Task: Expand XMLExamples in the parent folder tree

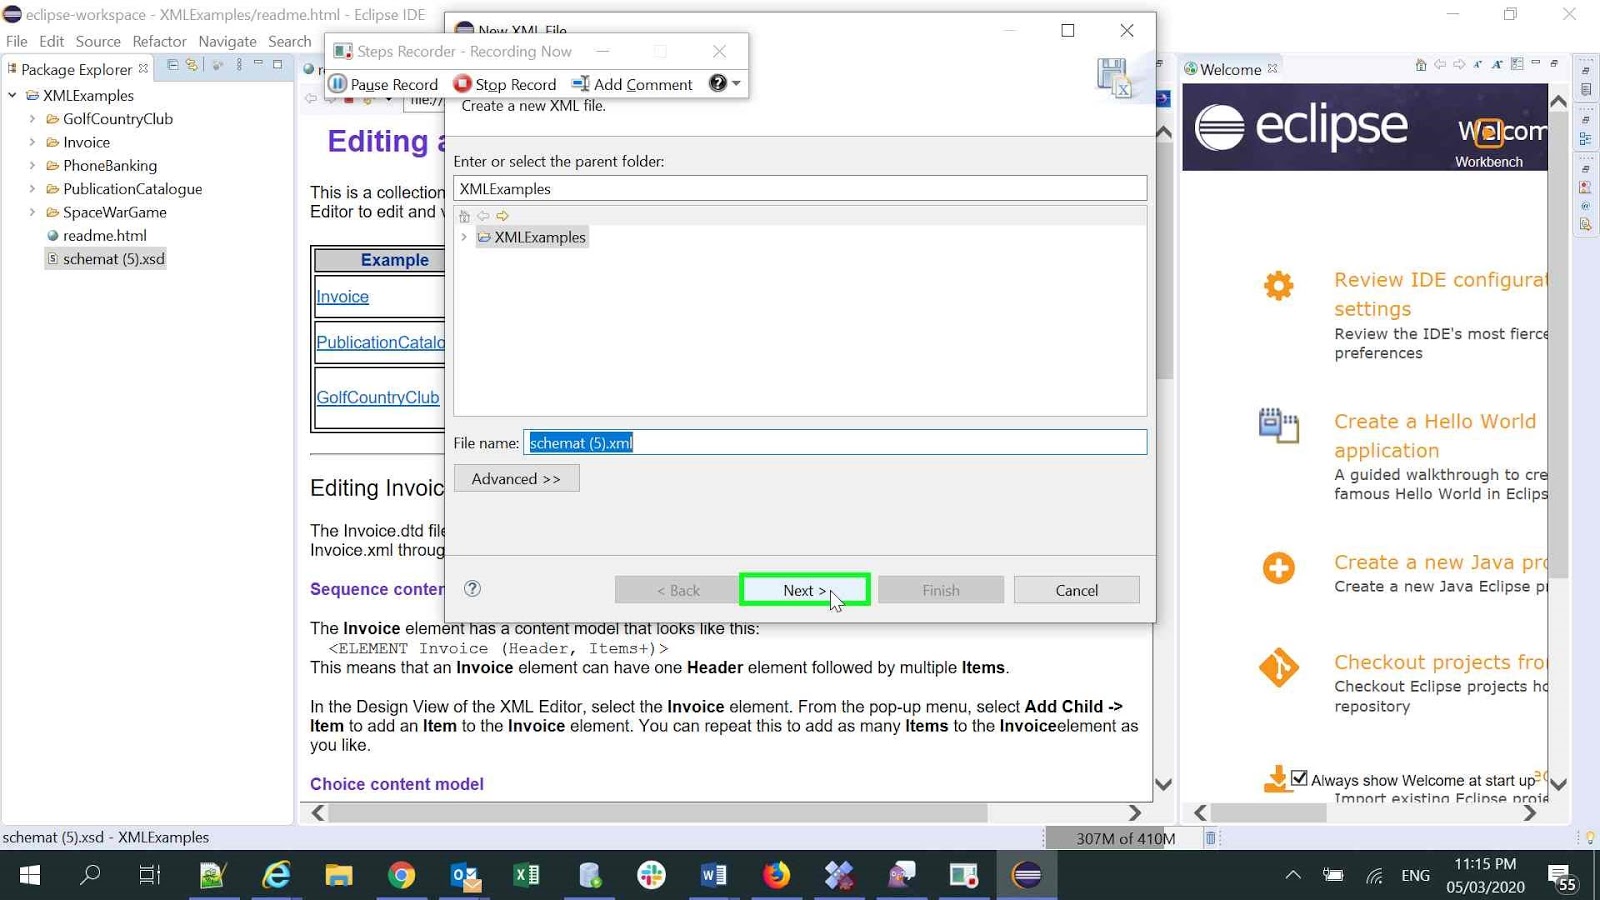Action: click(x=463, y=237)
